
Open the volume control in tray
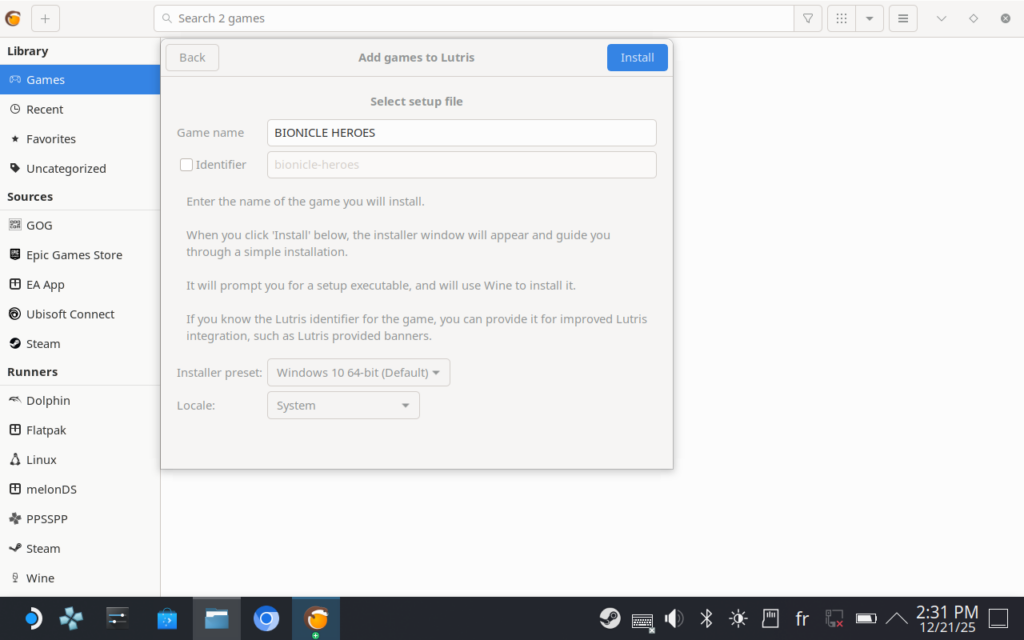tap(674, 618)
